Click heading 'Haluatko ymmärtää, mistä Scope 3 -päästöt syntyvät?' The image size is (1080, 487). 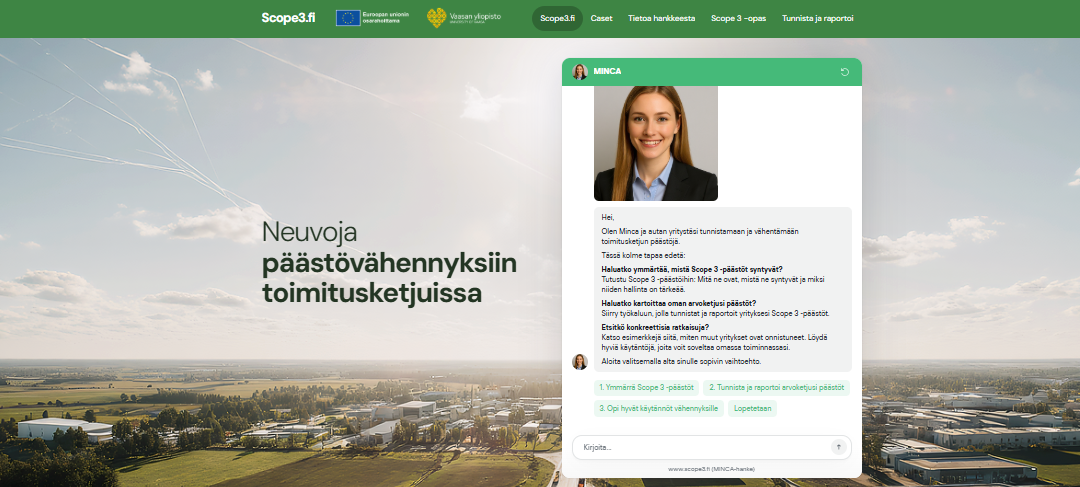[x=692, y=269]
